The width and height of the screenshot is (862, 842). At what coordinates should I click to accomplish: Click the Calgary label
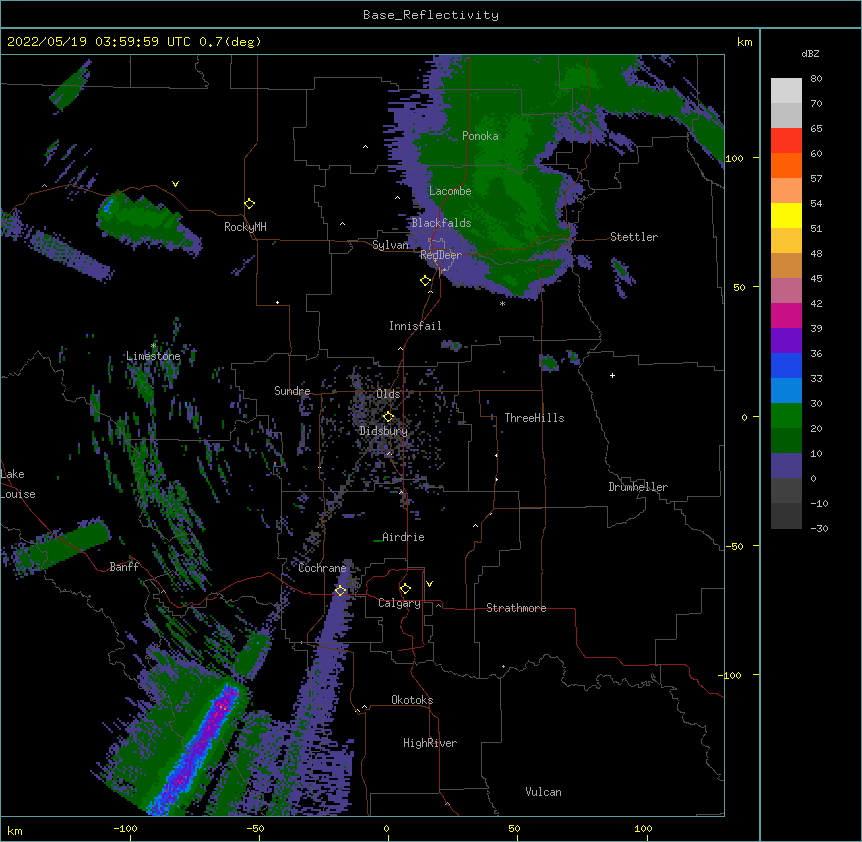click(x=399, y=603)
